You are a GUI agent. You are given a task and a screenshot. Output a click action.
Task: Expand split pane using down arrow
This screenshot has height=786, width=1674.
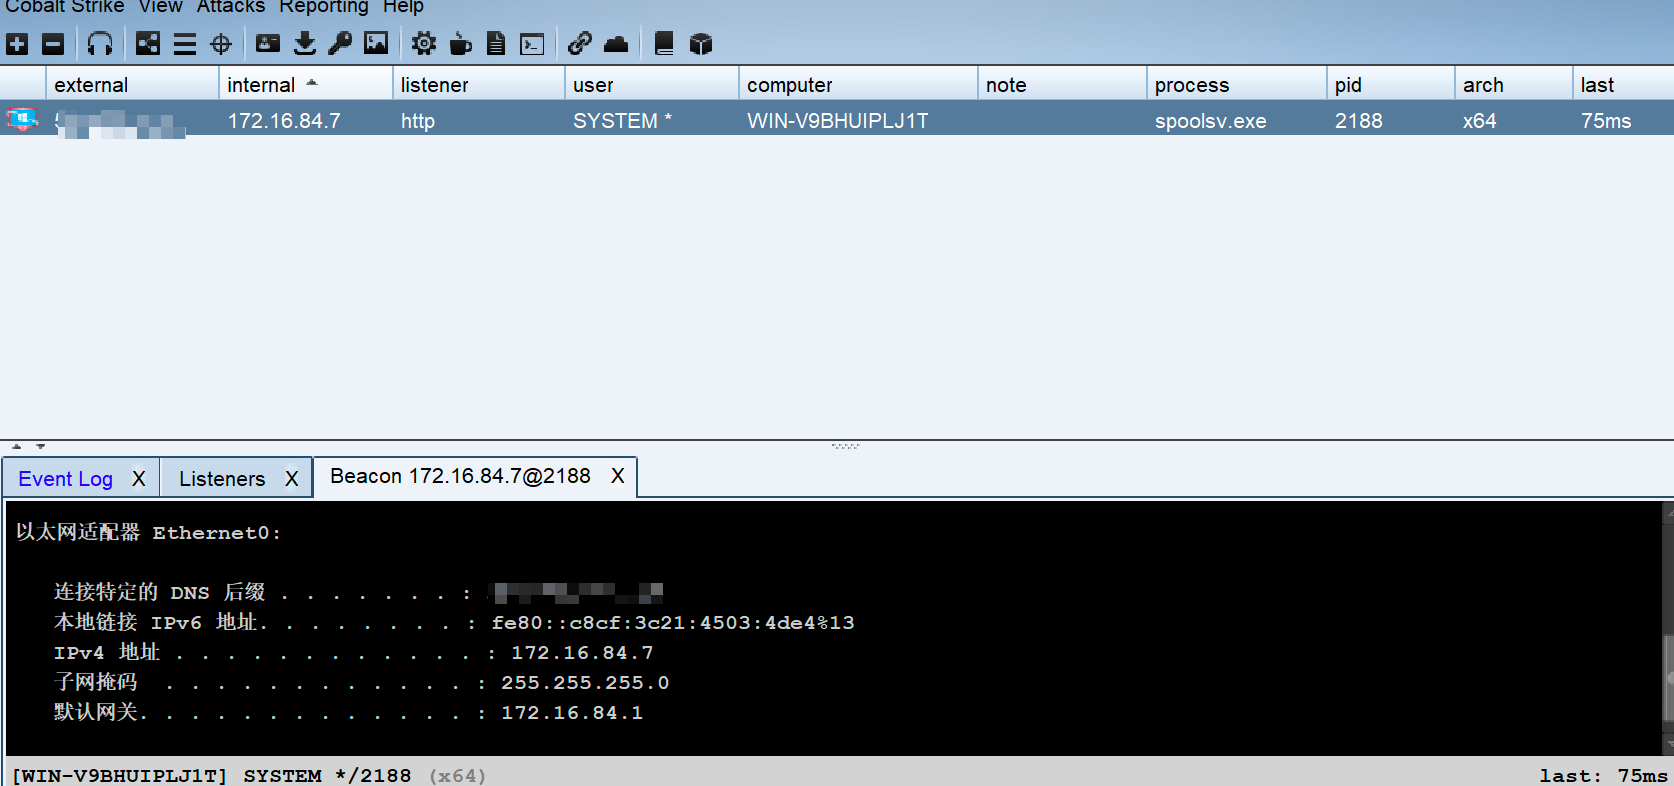[x=40, y=446]
